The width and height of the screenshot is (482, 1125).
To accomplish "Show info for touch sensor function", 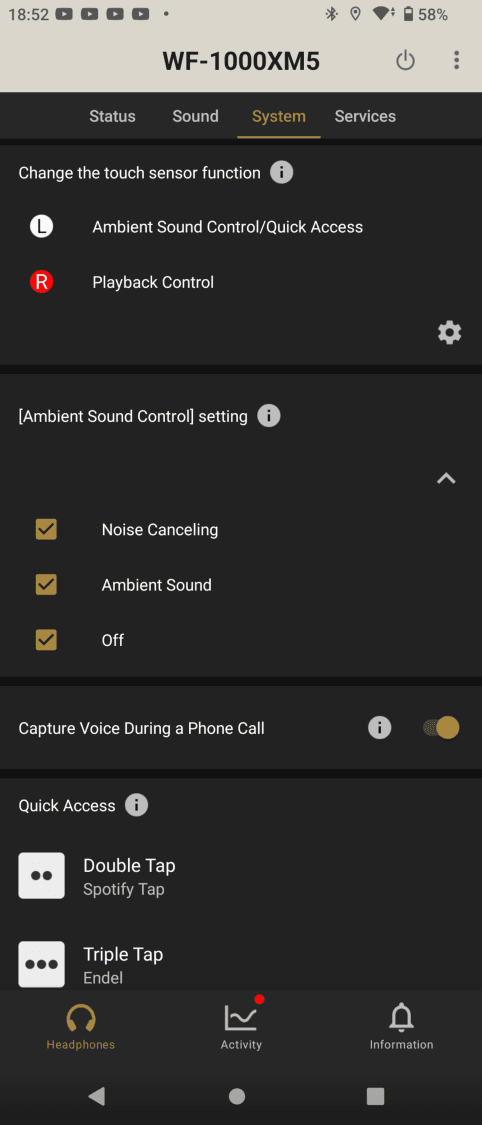I will point(281,173).
